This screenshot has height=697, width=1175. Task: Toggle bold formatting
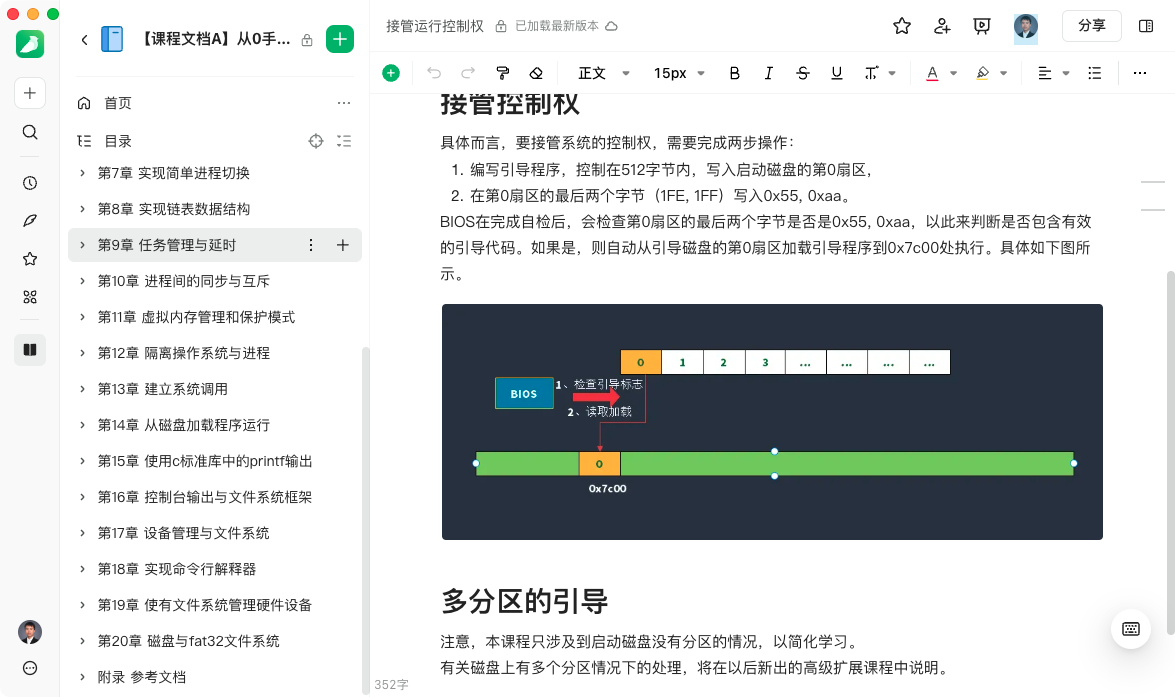point(735,73)
